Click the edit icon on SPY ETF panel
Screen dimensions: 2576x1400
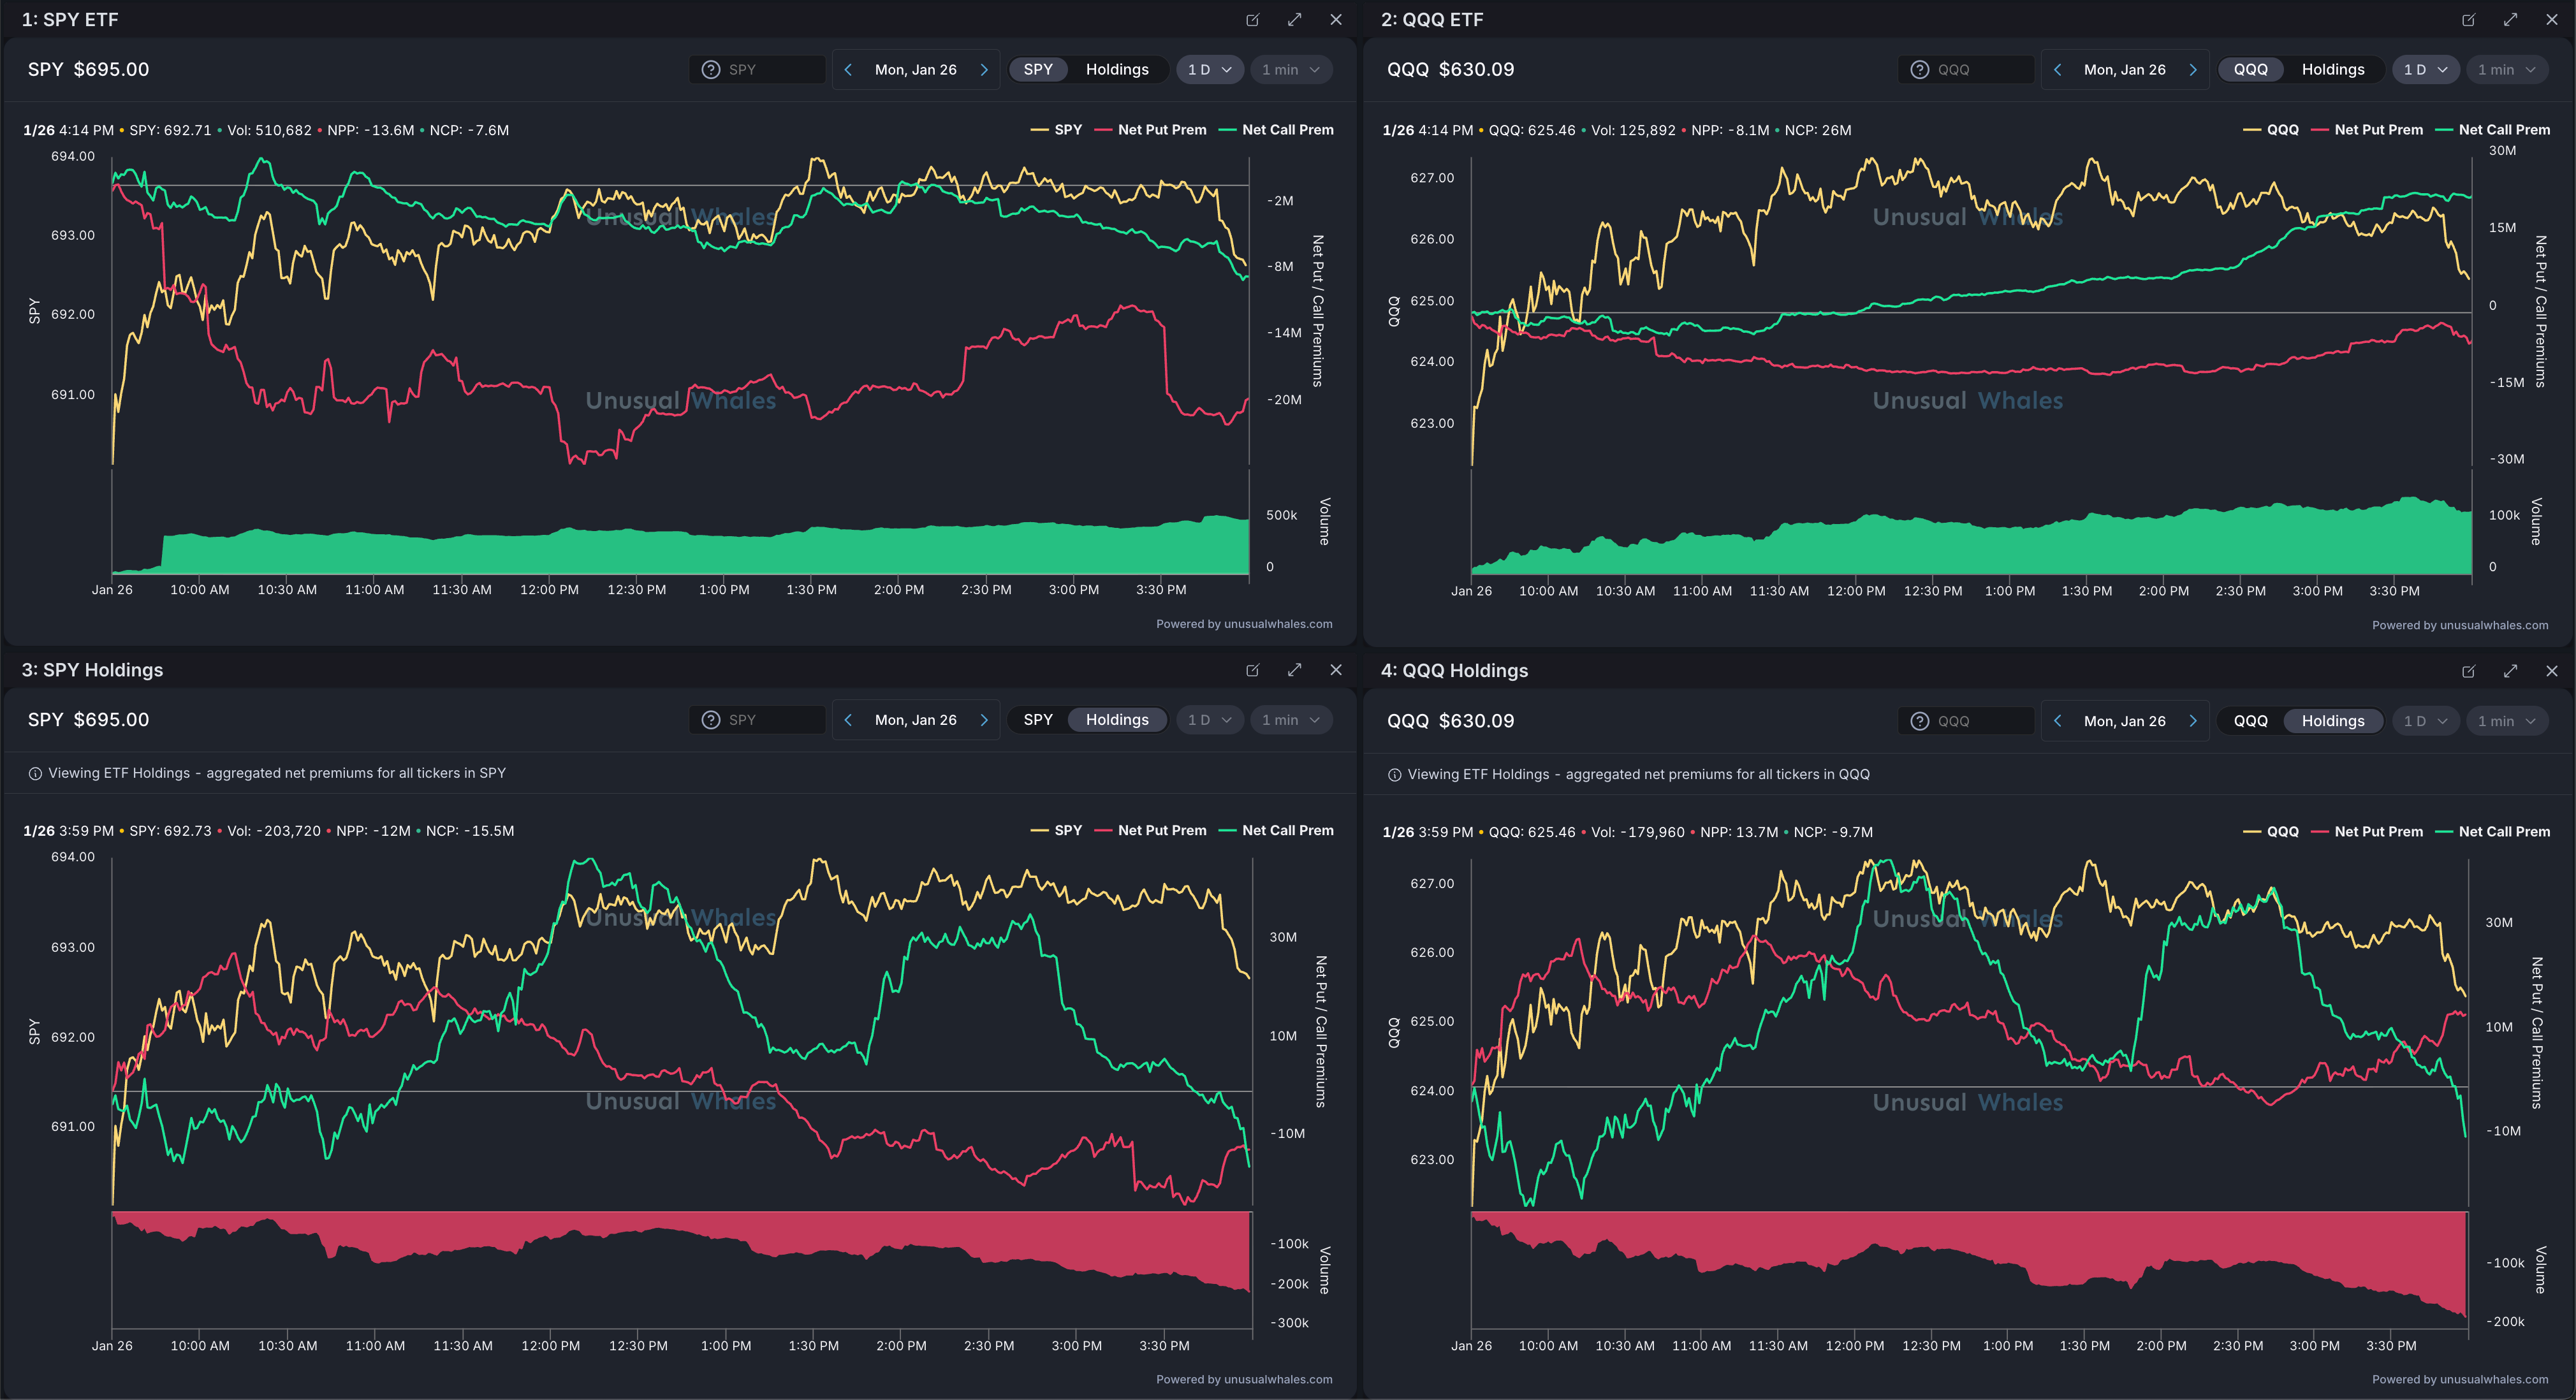point(1252,20)
